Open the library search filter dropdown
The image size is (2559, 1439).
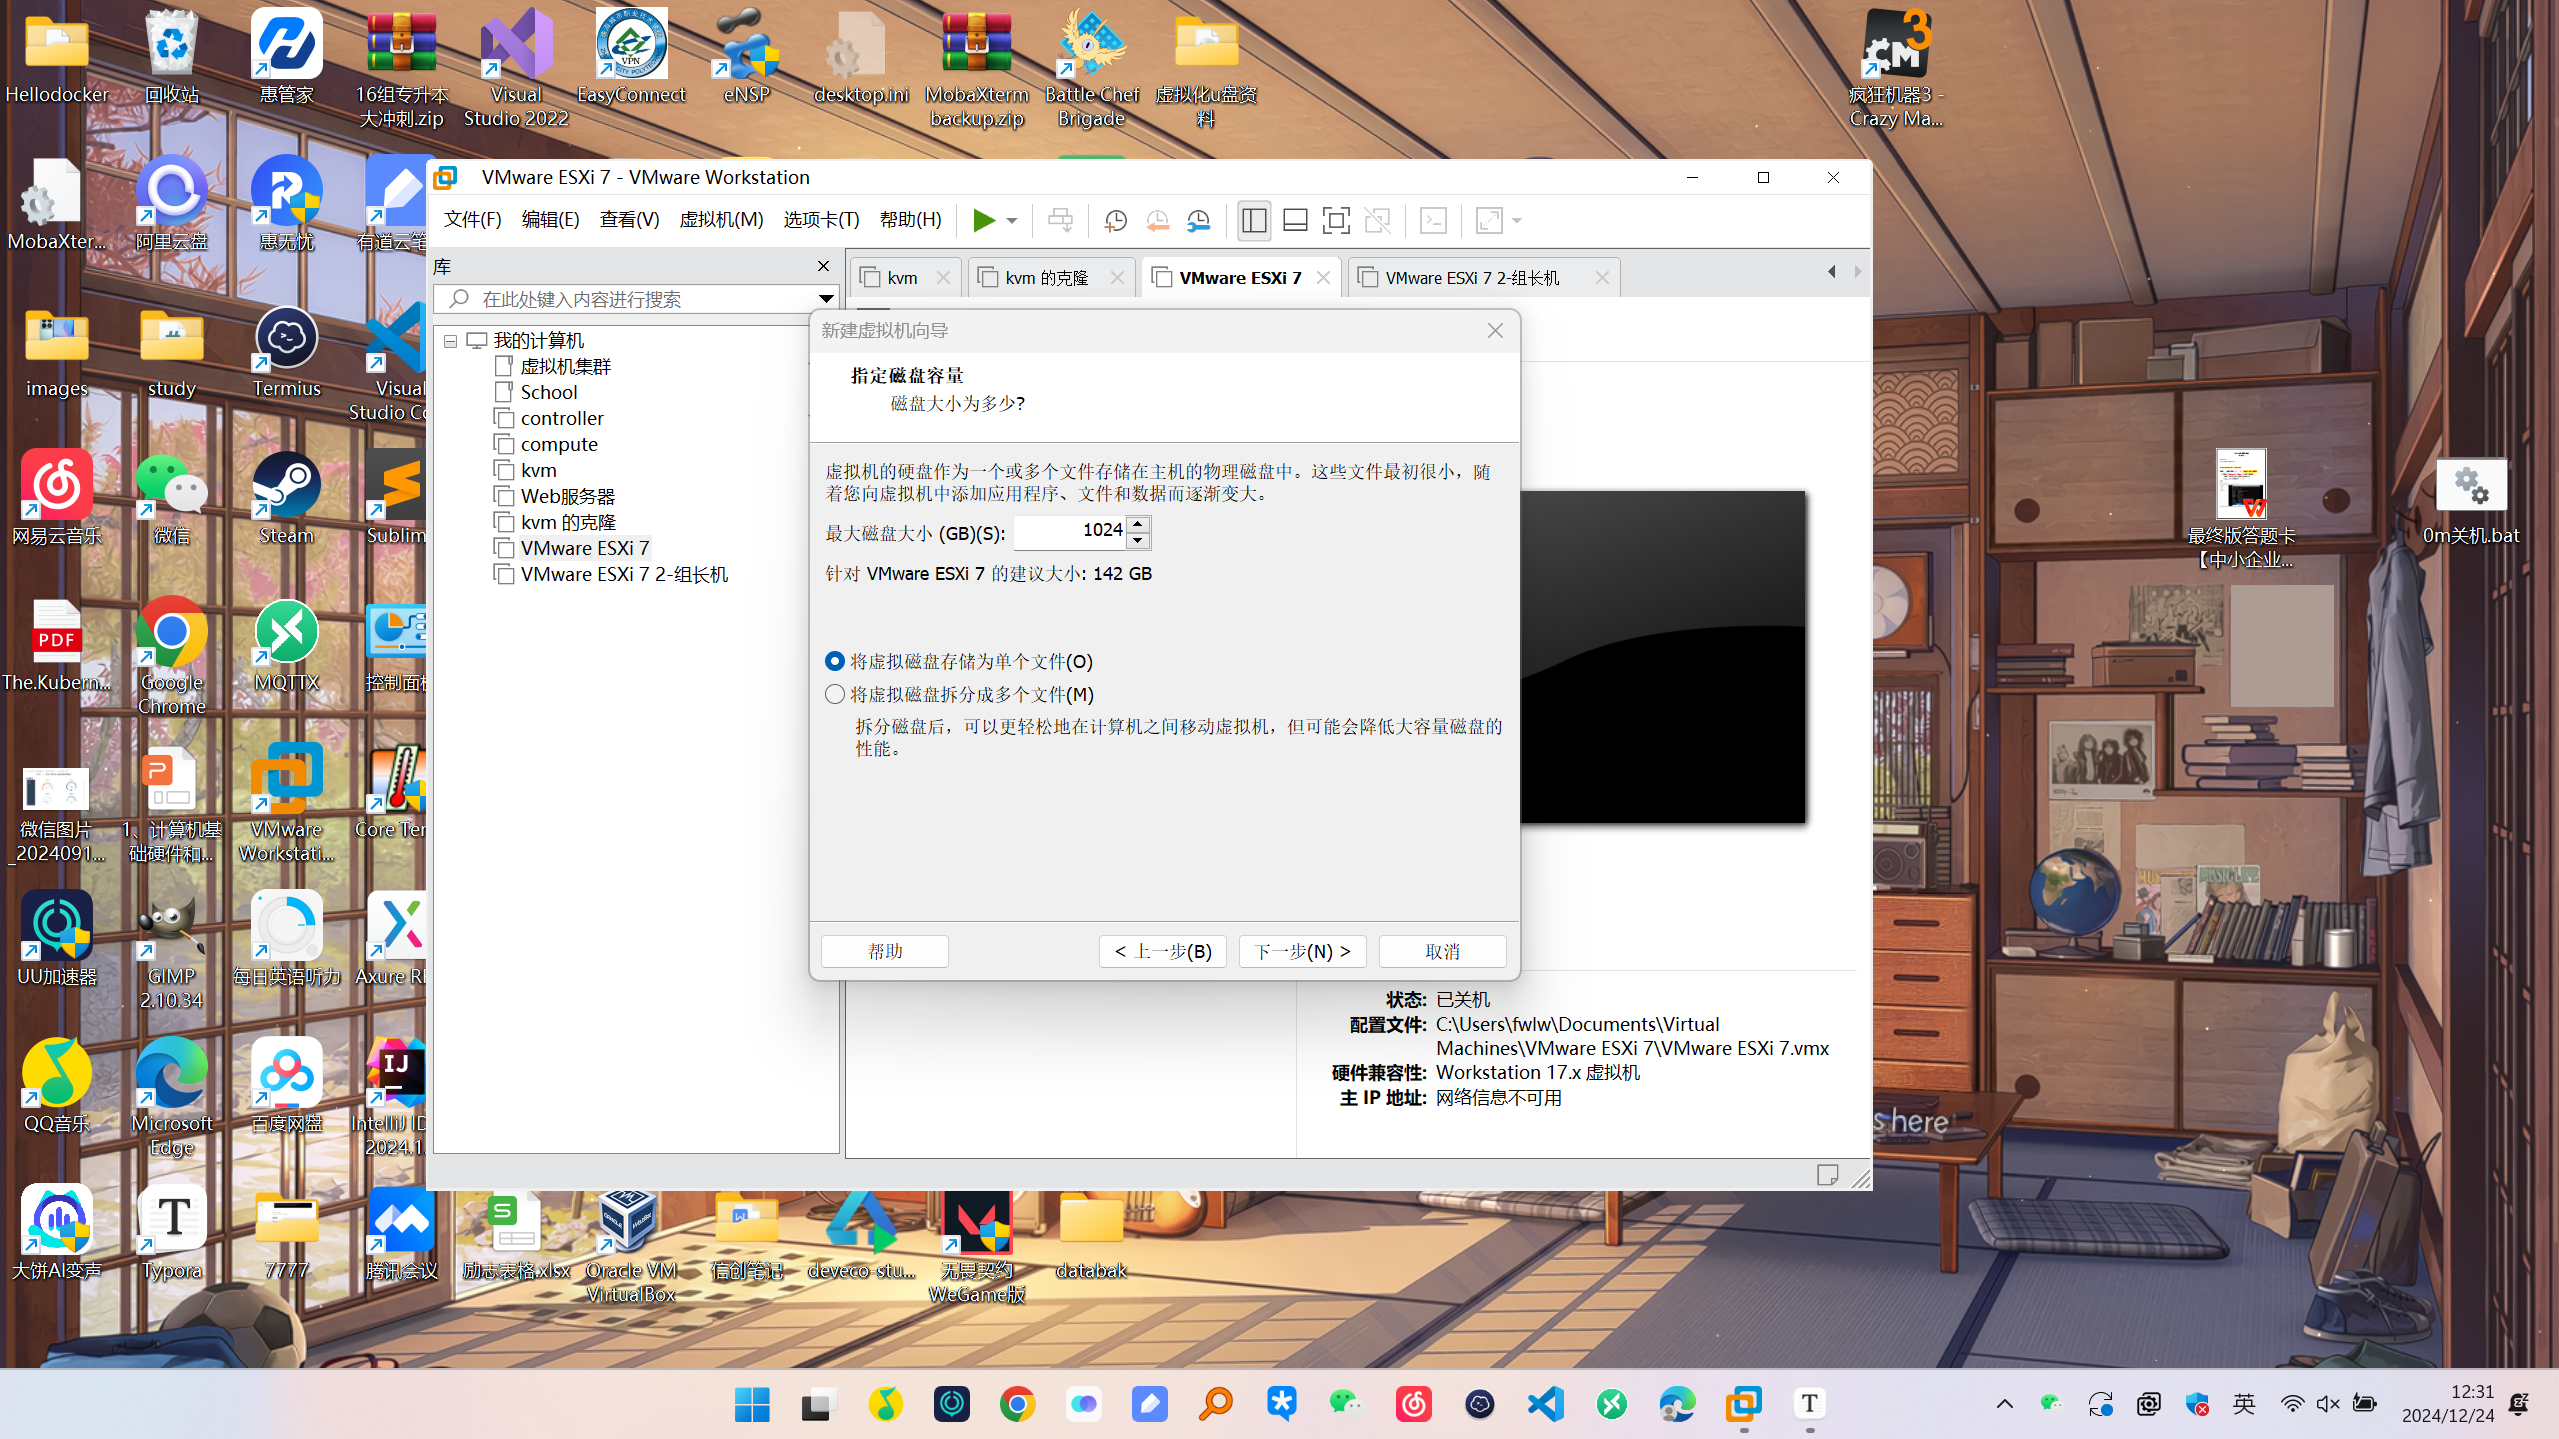[826, 299]
